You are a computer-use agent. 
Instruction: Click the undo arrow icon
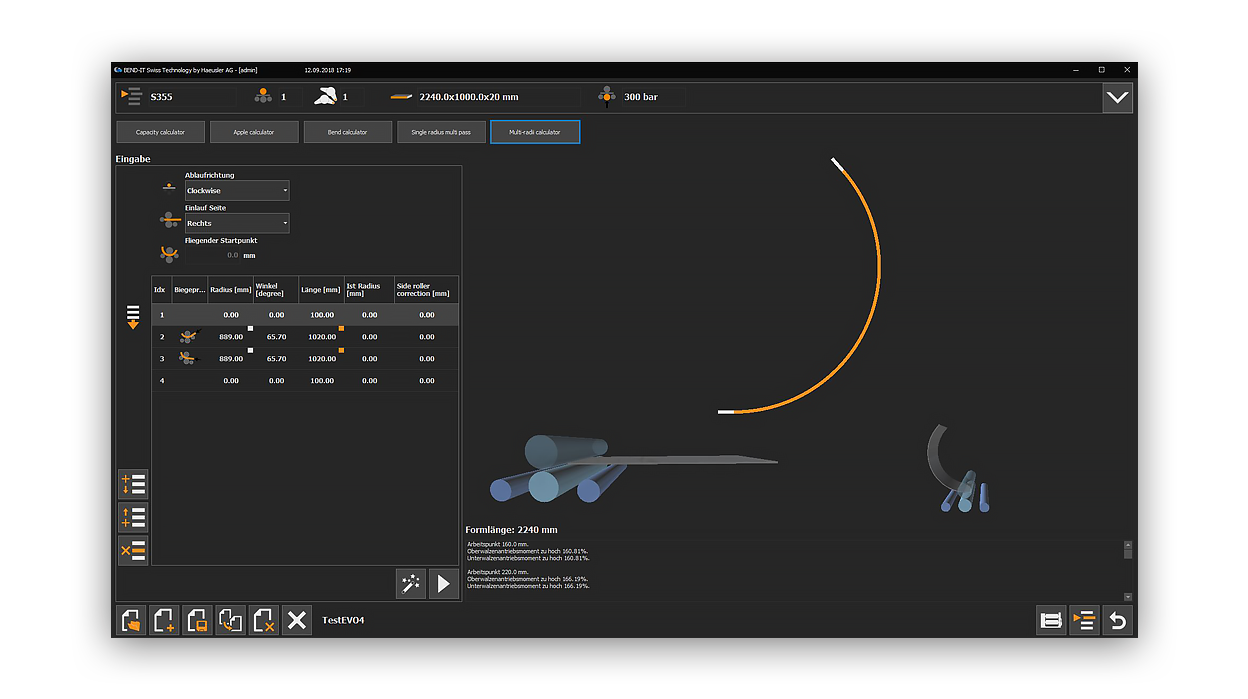pos(1117,621)
